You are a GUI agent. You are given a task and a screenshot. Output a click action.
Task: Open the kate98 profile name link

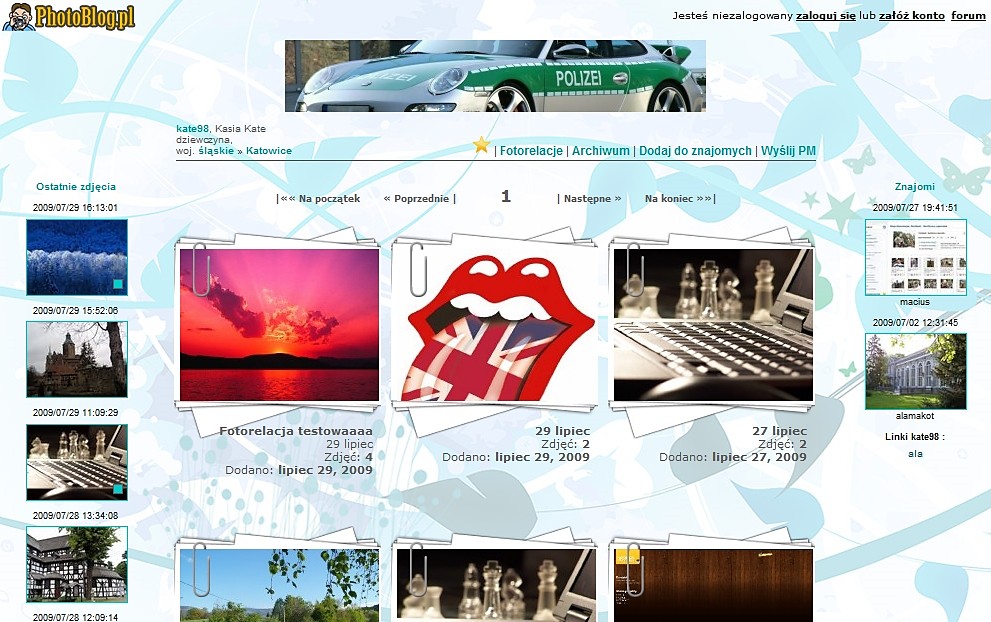pos(192,128)
